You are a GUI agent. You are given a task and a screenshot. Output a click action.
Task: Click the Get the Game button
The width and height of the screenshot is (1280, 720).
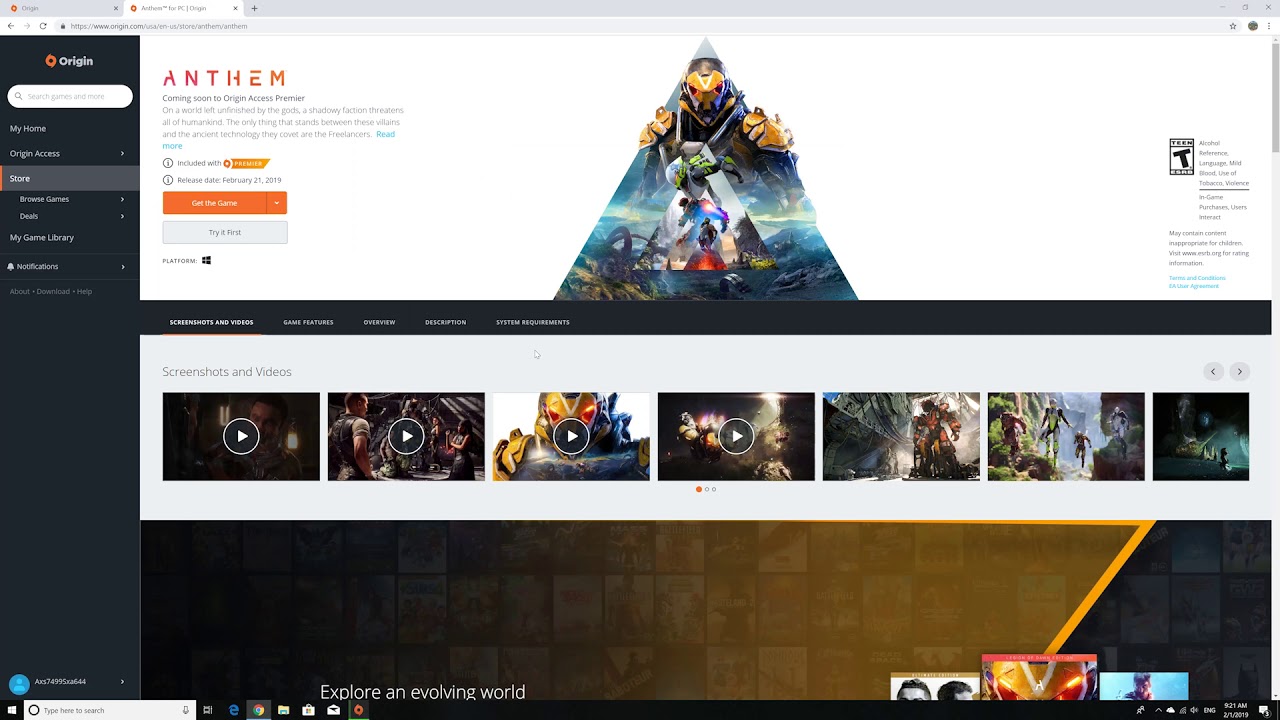tap(214, 203)
